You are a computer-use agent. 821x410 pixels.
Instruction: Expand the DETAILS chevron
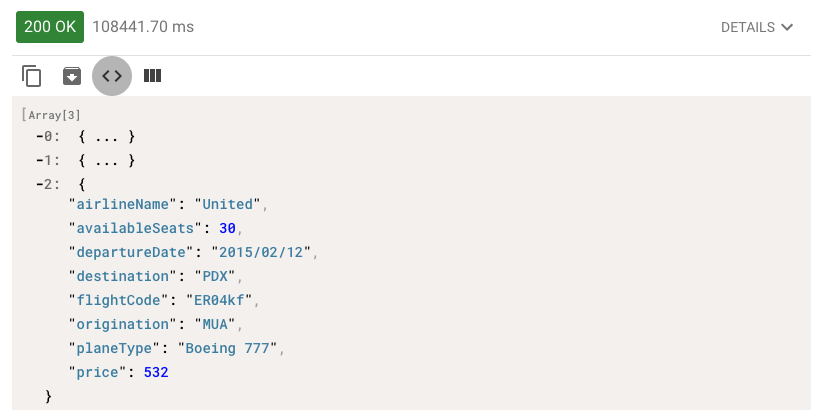coord(787,27)
